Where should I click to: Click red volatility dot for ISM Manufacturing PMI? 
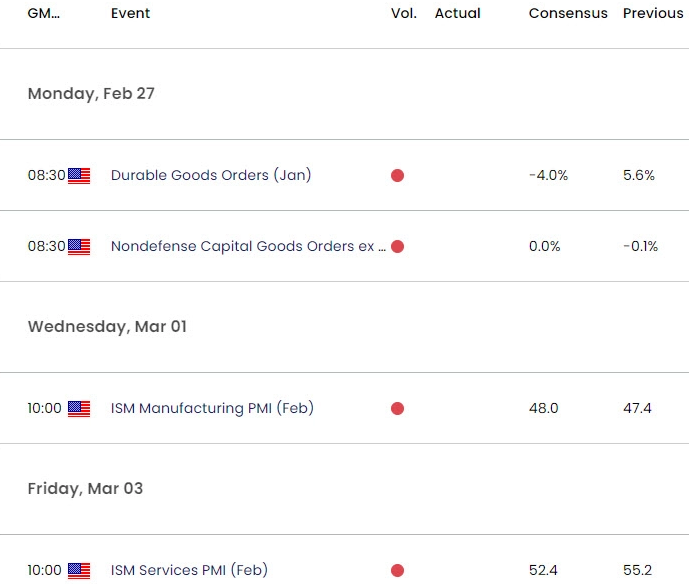(397, 409)
